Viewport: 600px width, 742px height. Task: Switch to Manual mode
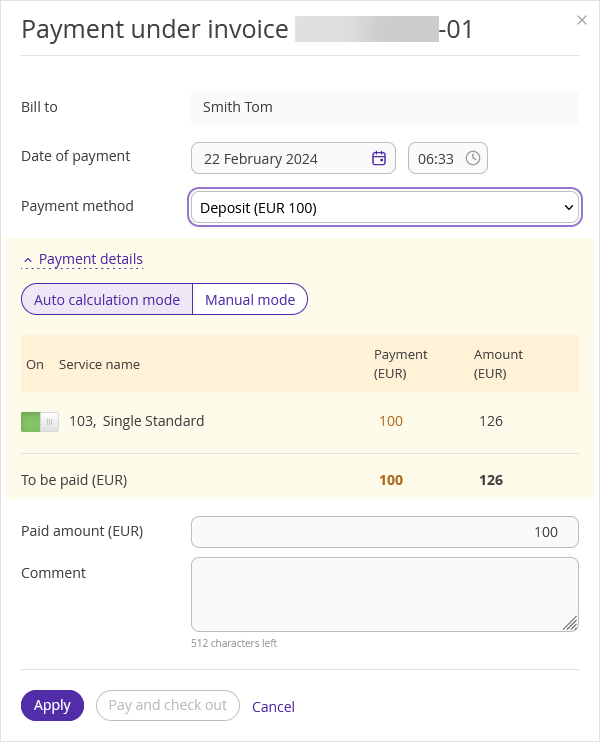(x=250, y=300)
